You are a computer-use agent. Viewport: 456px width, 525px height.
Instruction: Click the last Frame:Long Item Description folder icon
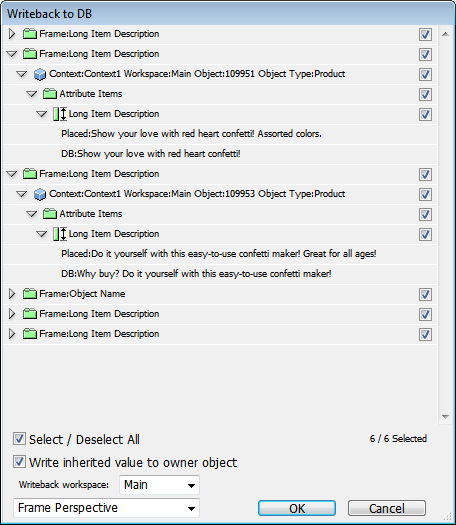(x=29, y=334)
